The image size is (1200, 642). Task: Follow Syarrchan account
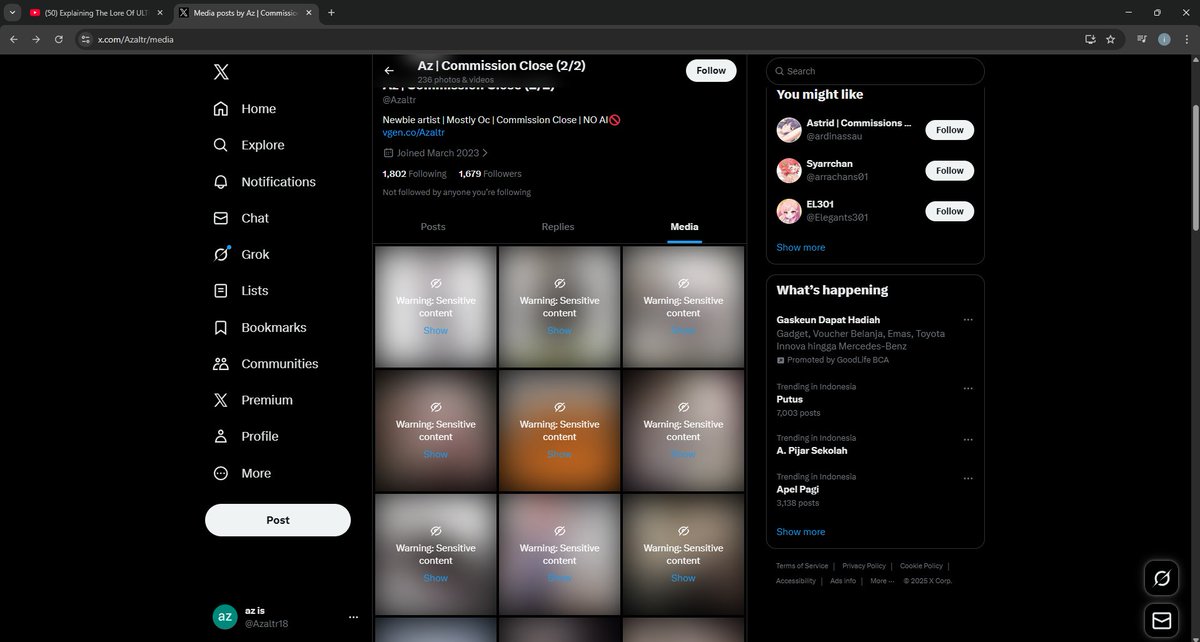(x=949, y=170)
